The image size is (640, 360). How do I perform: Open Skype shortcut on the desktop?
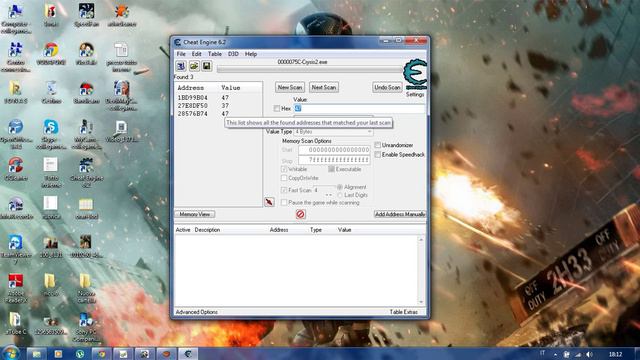click(51, 135)
